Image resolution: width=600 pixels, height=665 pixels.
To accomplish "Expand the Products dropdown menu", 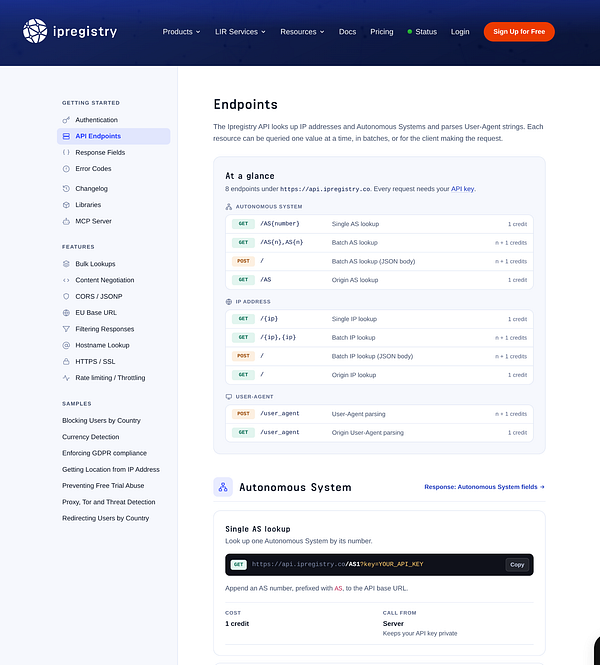I will click(x=181, y=32).
